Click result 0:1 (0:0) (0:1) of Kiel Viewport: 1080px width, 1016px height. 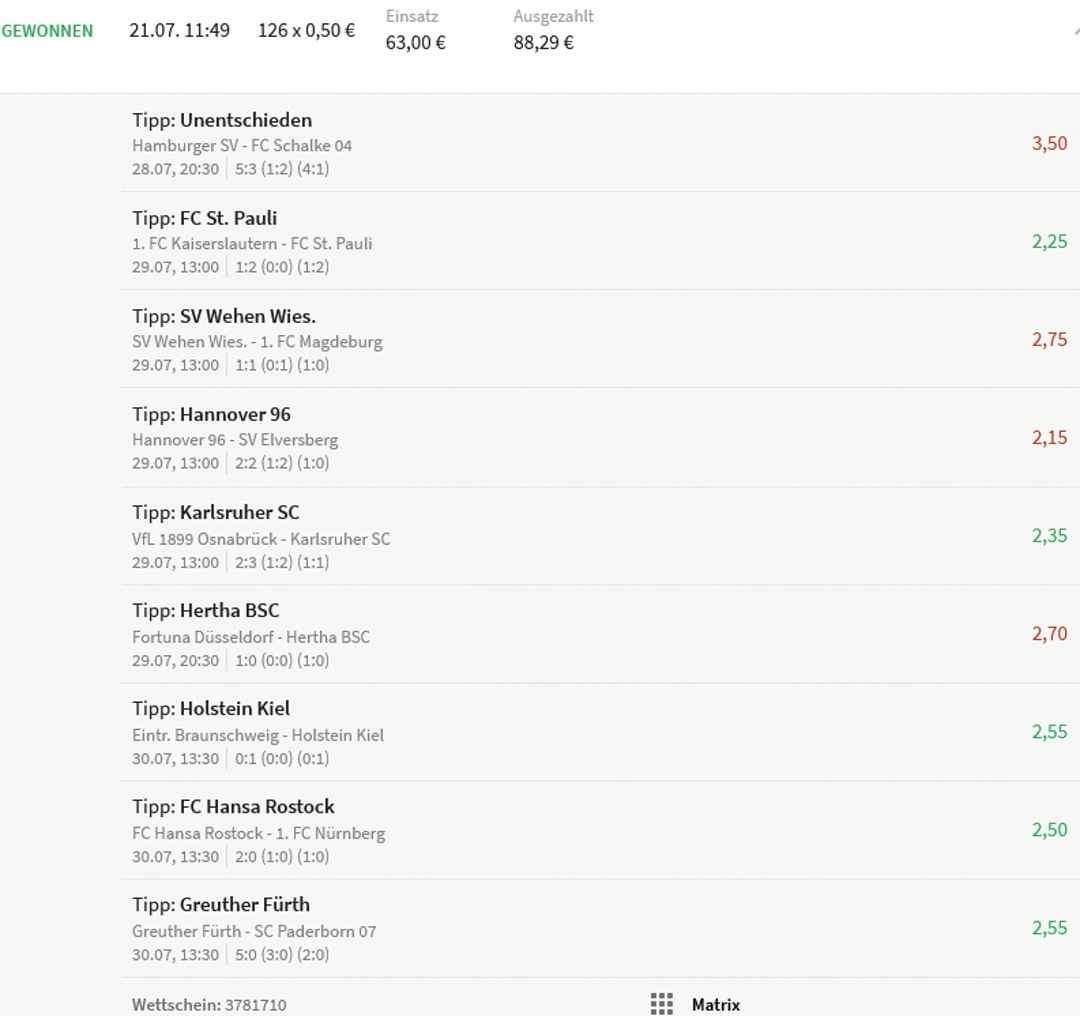pyautogui.click(x=282, y=758)
